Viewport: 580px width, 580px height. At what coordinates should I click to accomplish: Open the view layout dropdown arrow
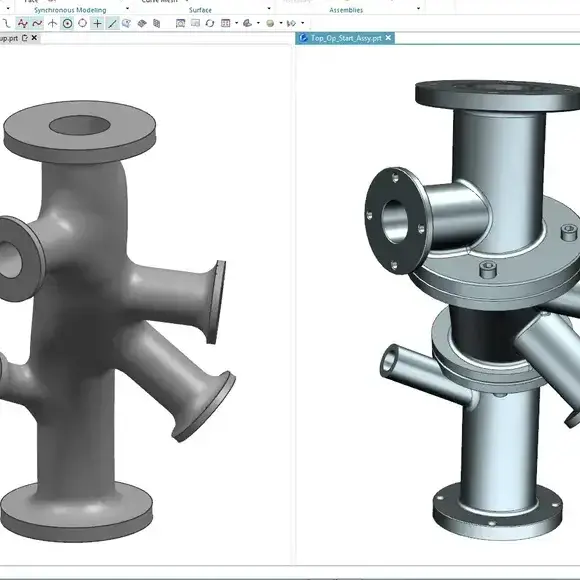(236, 23)
